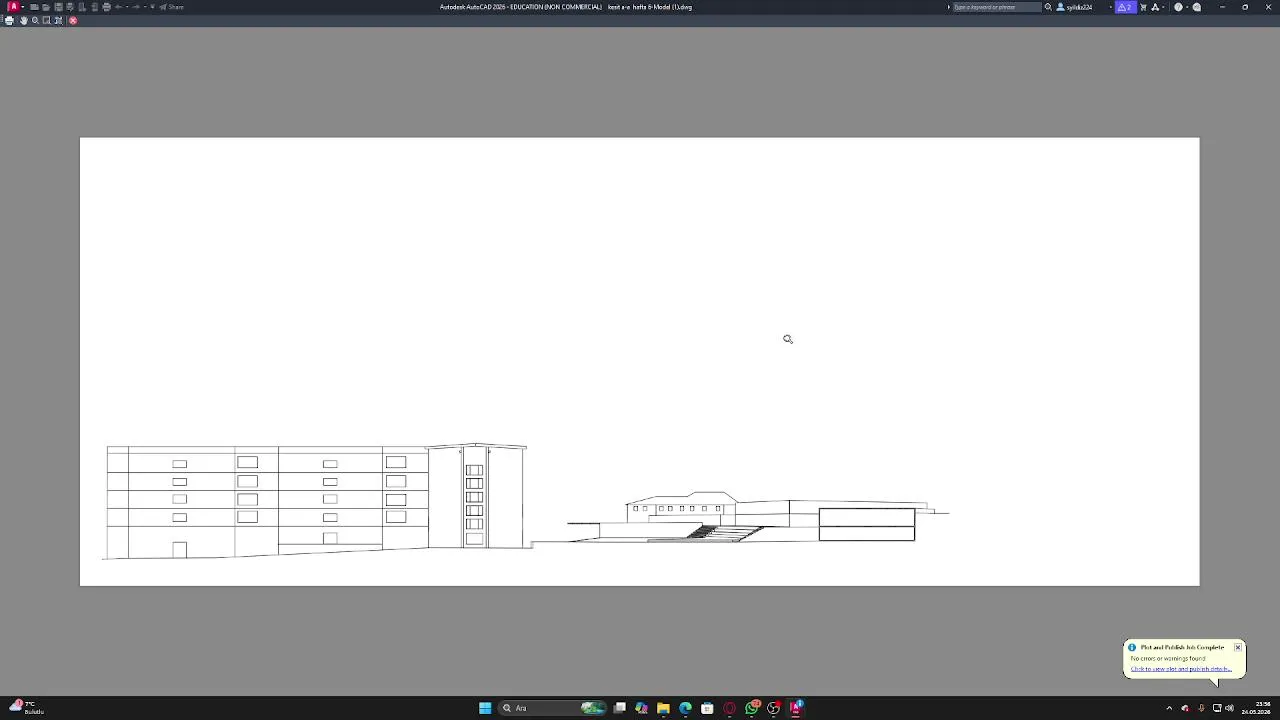Expand the Help dropdown arrow
Screen dimensions: 1280x720
click(1187, 7)
